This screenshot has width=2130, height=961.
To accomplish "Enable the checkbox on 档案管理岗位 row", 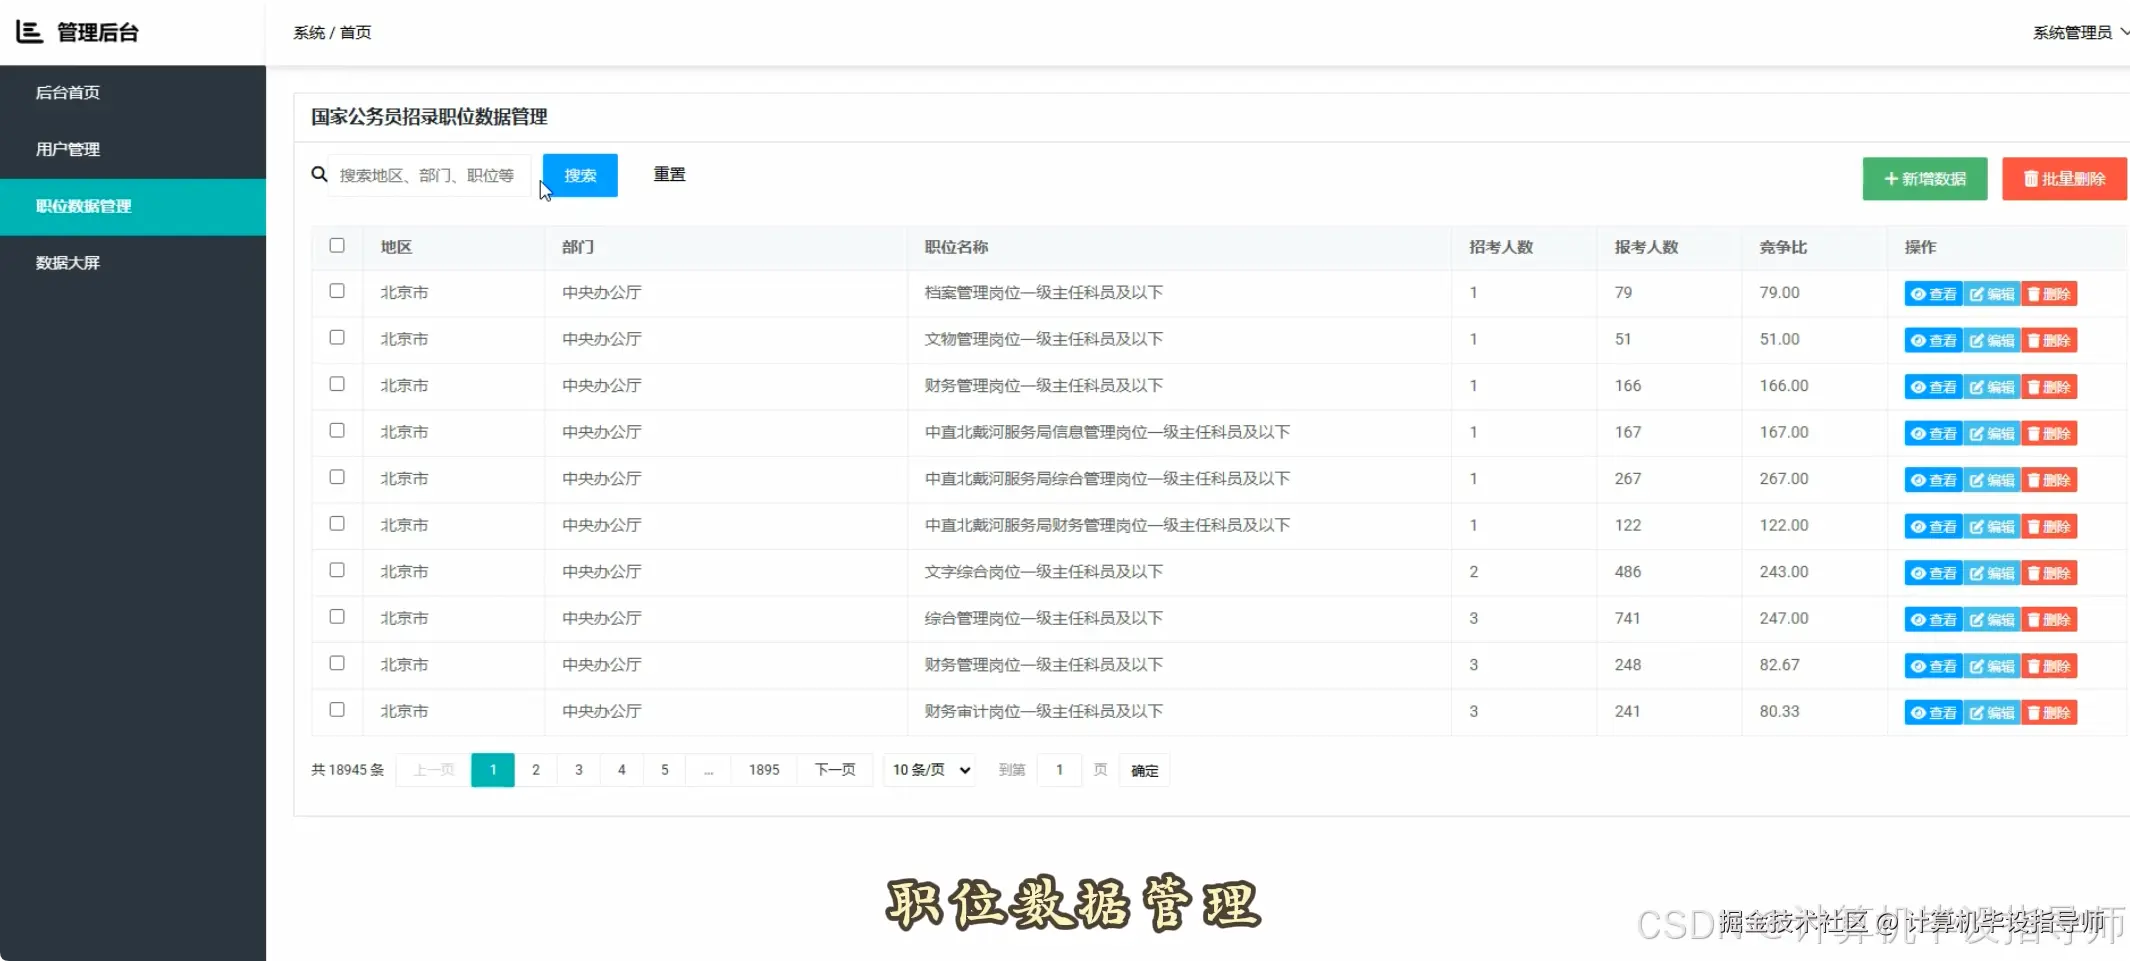I will (337, 291).
